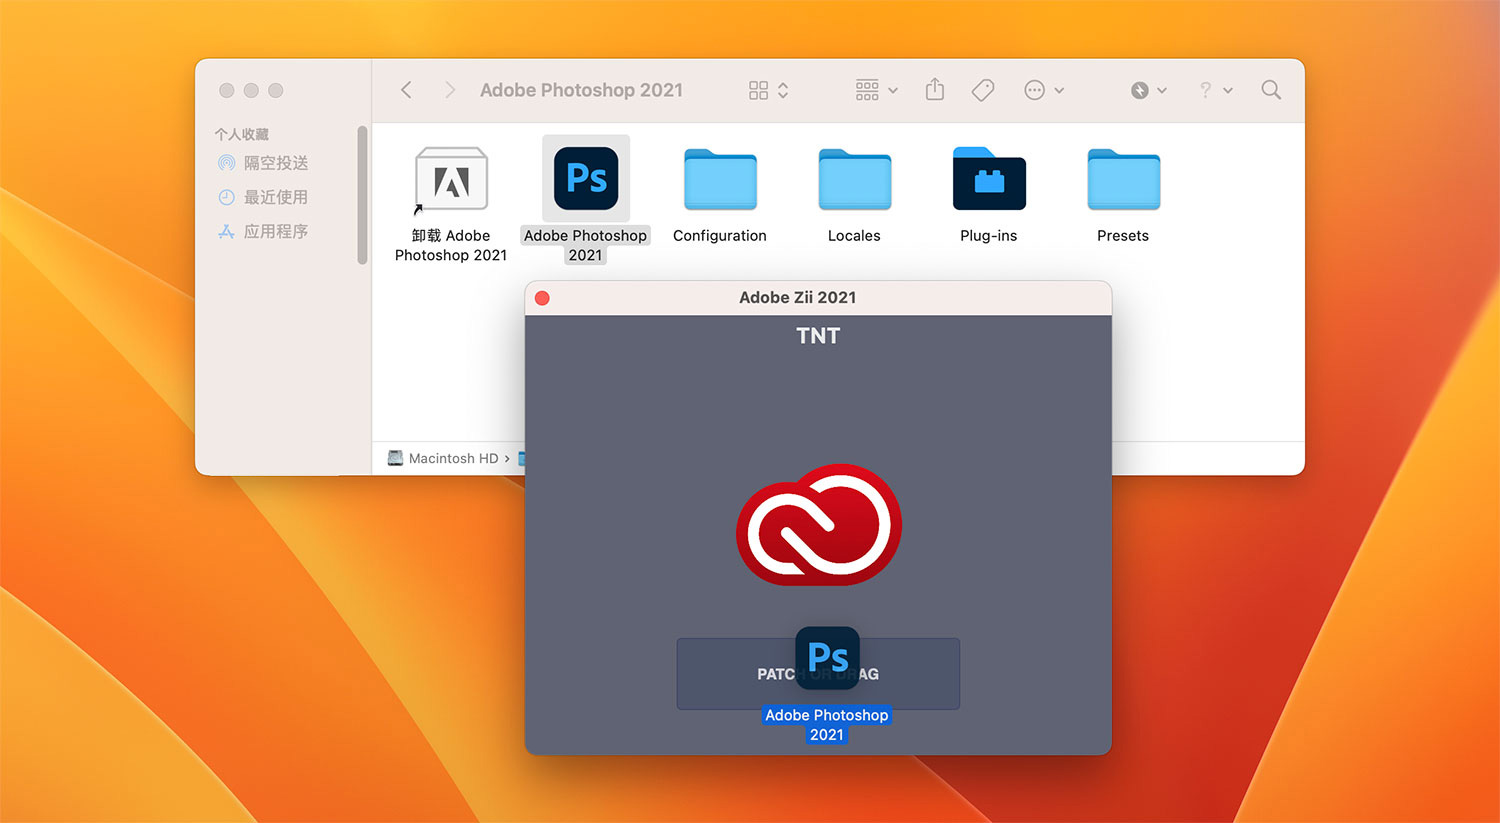Switch Finder icon view mode
The image size is (1500, 823).
point(768,90)
